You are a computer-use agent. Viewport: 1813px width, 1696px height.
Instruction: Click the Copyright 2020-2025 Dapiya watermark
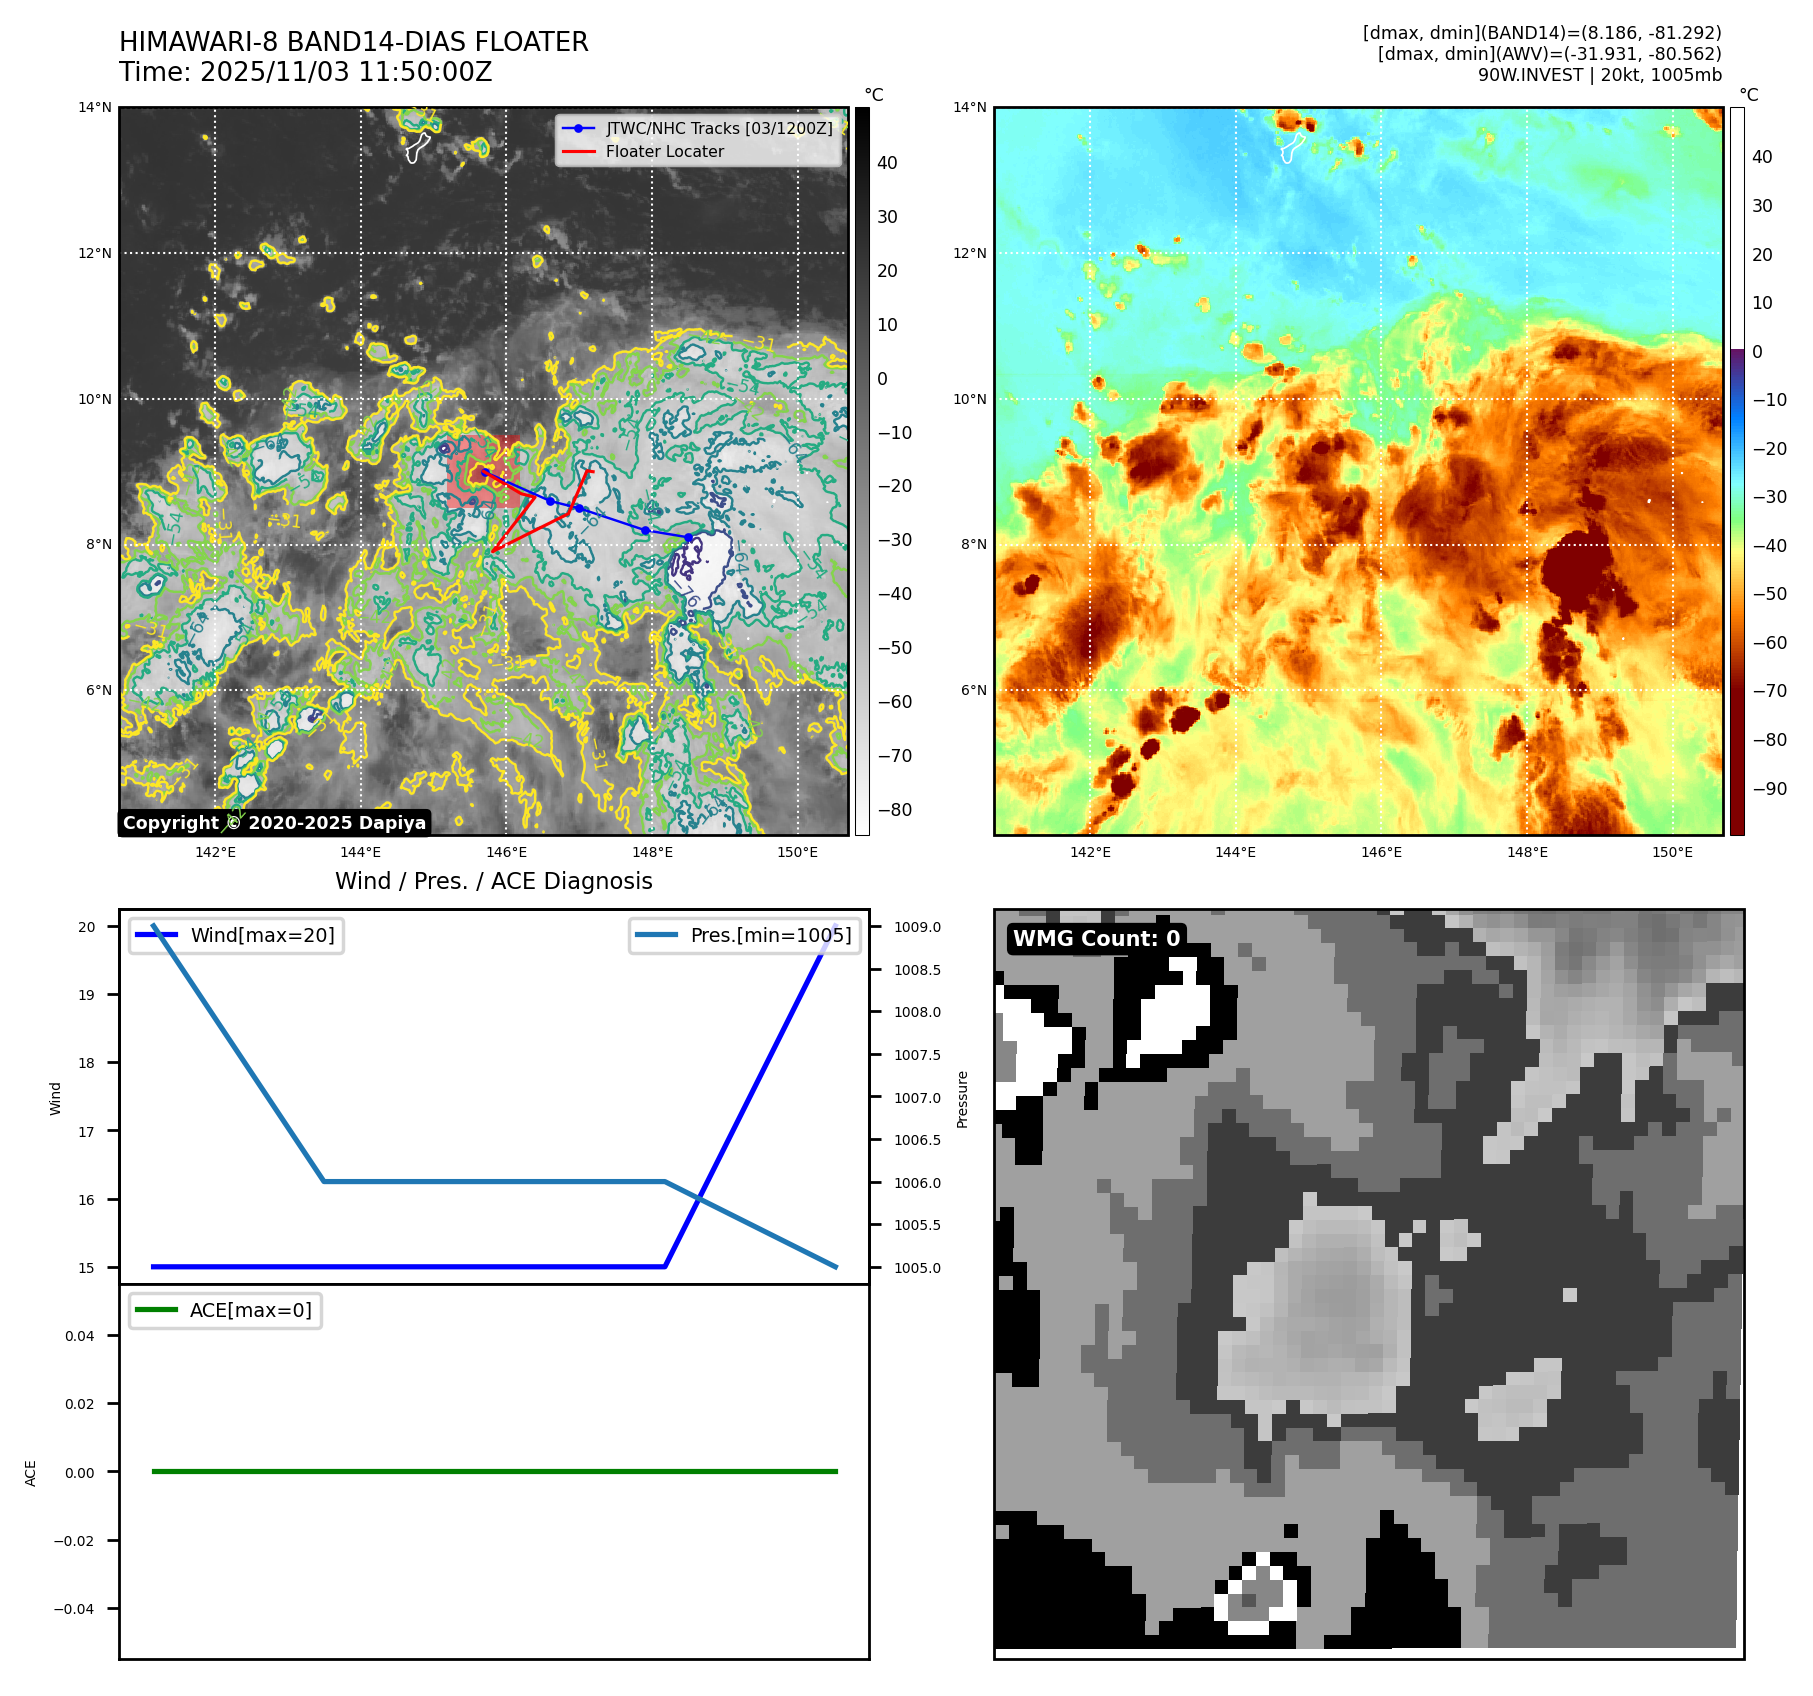(x=275, y=823)
